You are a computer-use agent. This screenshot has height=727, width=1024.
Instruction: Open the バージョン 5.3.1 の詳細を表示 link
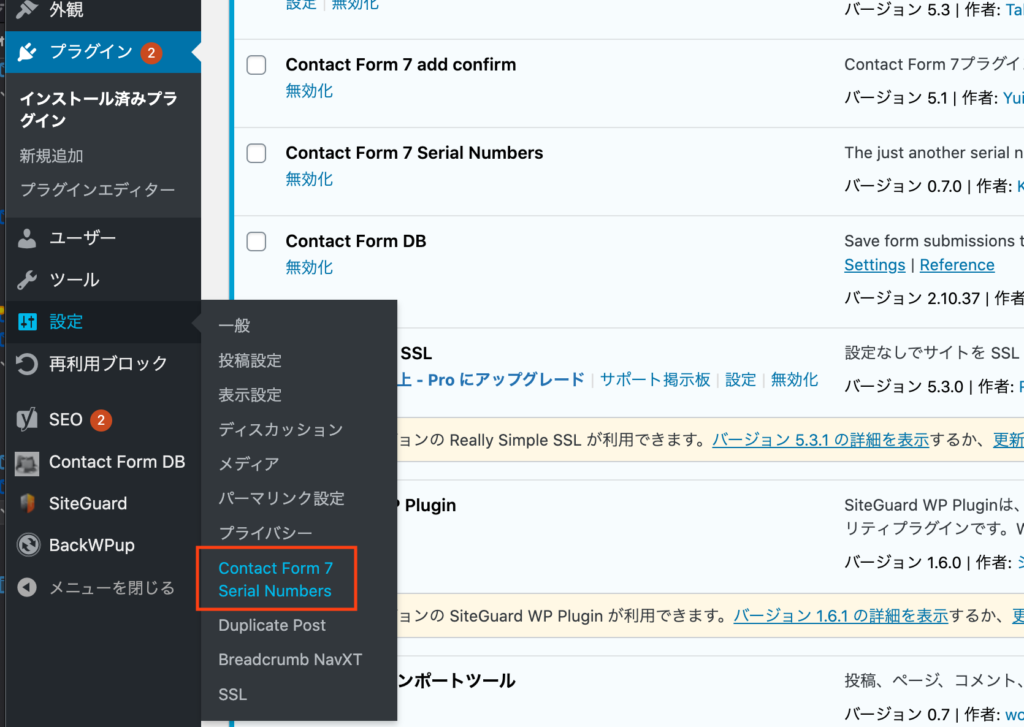[821, 440]
